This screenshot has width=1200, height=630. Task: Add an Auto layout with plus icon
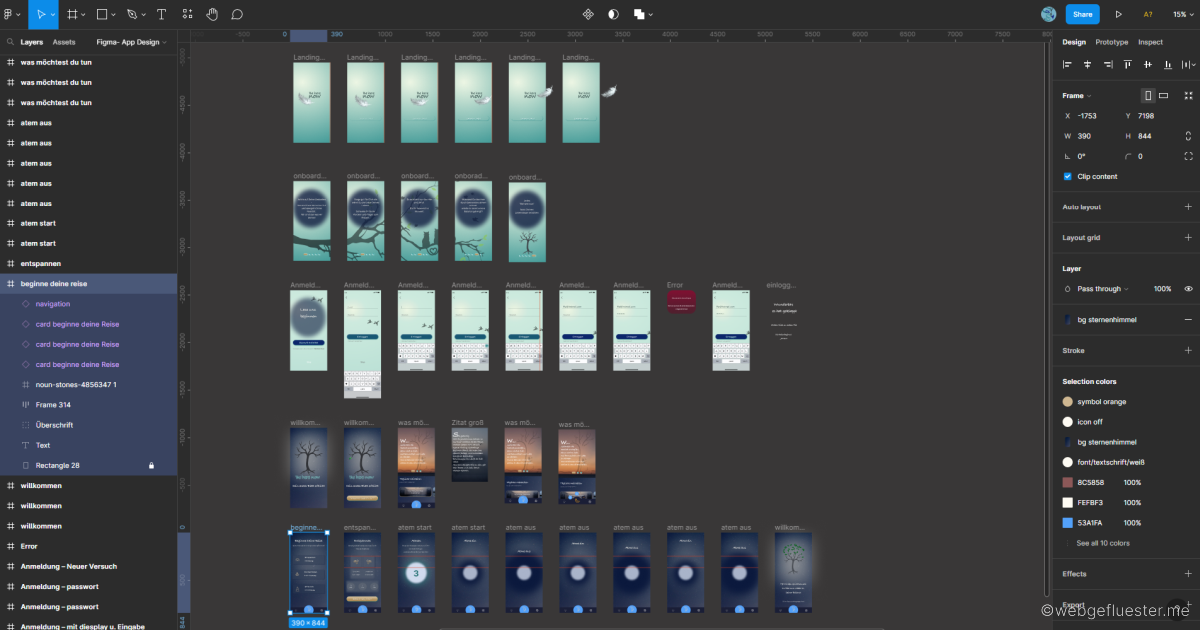pos(1188,207)
